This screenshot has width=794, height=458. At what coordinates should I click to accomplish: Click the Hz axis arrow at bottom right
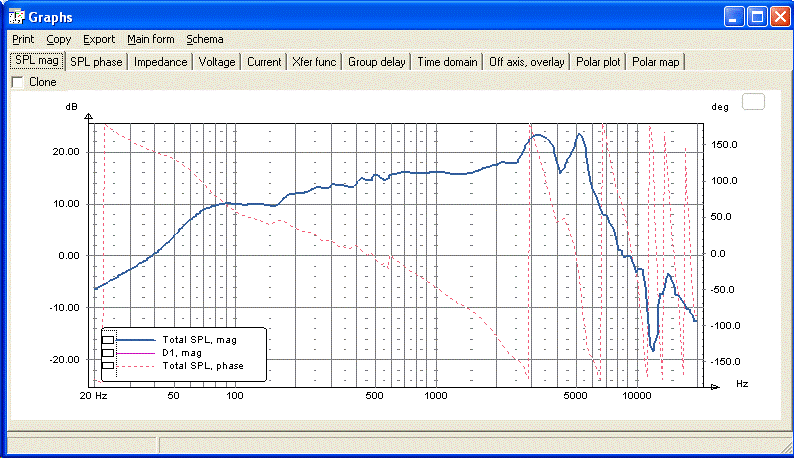715,387
